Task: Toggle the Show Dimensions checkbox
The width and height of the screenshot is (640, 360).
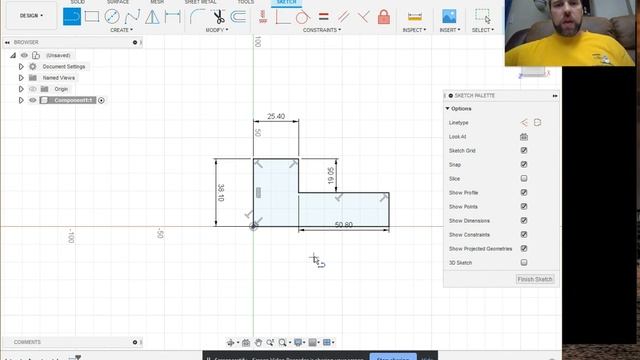Action: (524, 220)
